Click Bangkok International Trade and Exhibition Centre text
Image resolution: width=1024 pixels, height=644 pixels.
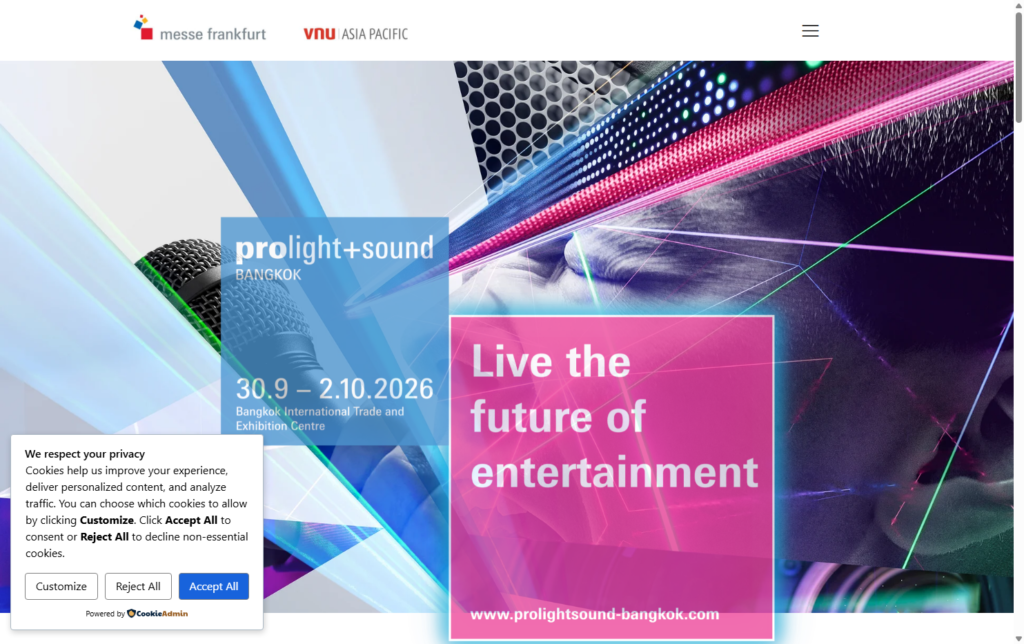tap(320, 419)
